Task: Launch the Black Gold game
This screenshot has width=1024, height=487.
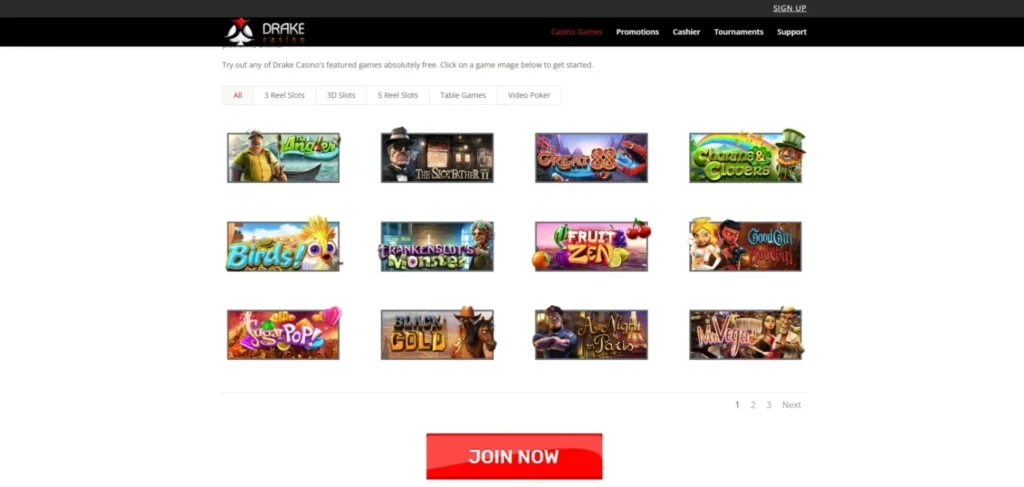Action: coord(438,333)
